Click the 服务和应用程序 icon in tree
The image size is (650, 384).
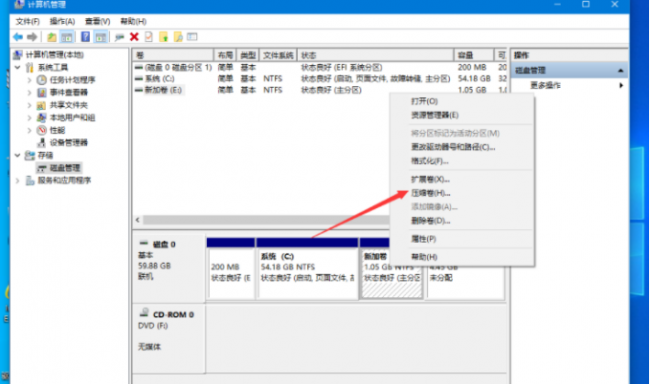29,180
